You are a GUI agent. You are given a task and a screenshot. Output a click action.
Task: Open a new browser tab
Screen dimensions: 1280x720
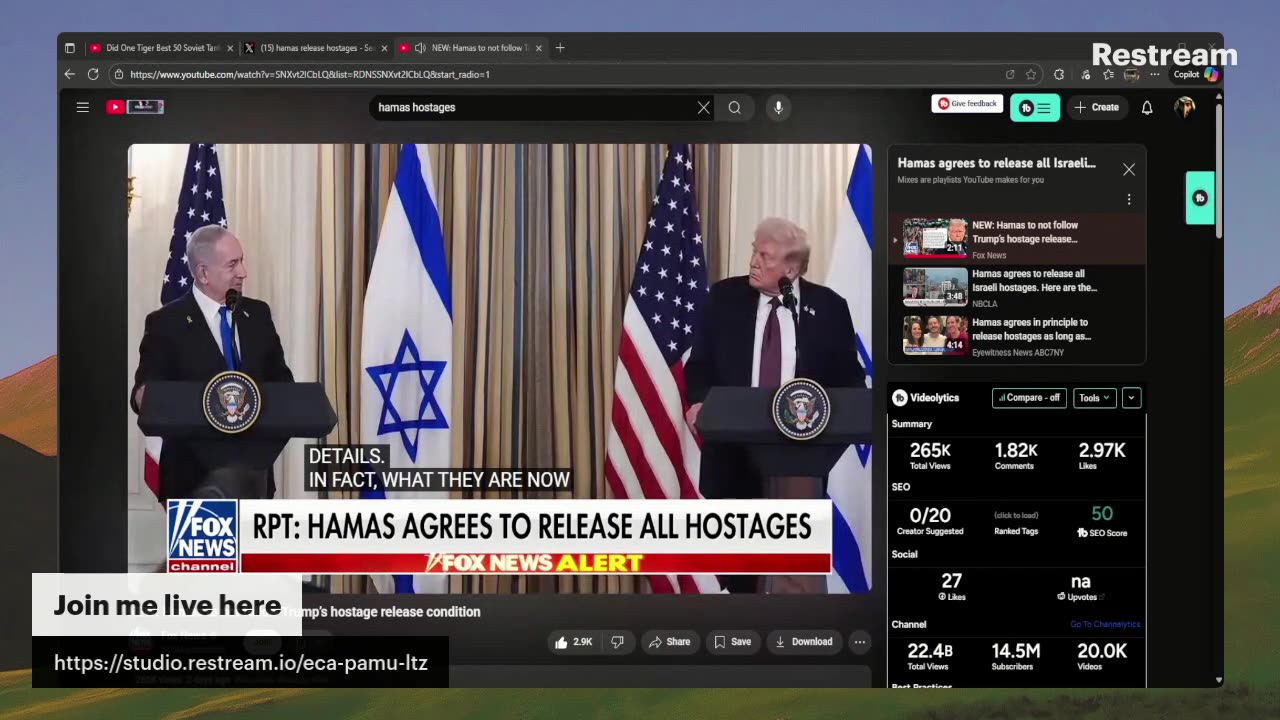[560, 48]
